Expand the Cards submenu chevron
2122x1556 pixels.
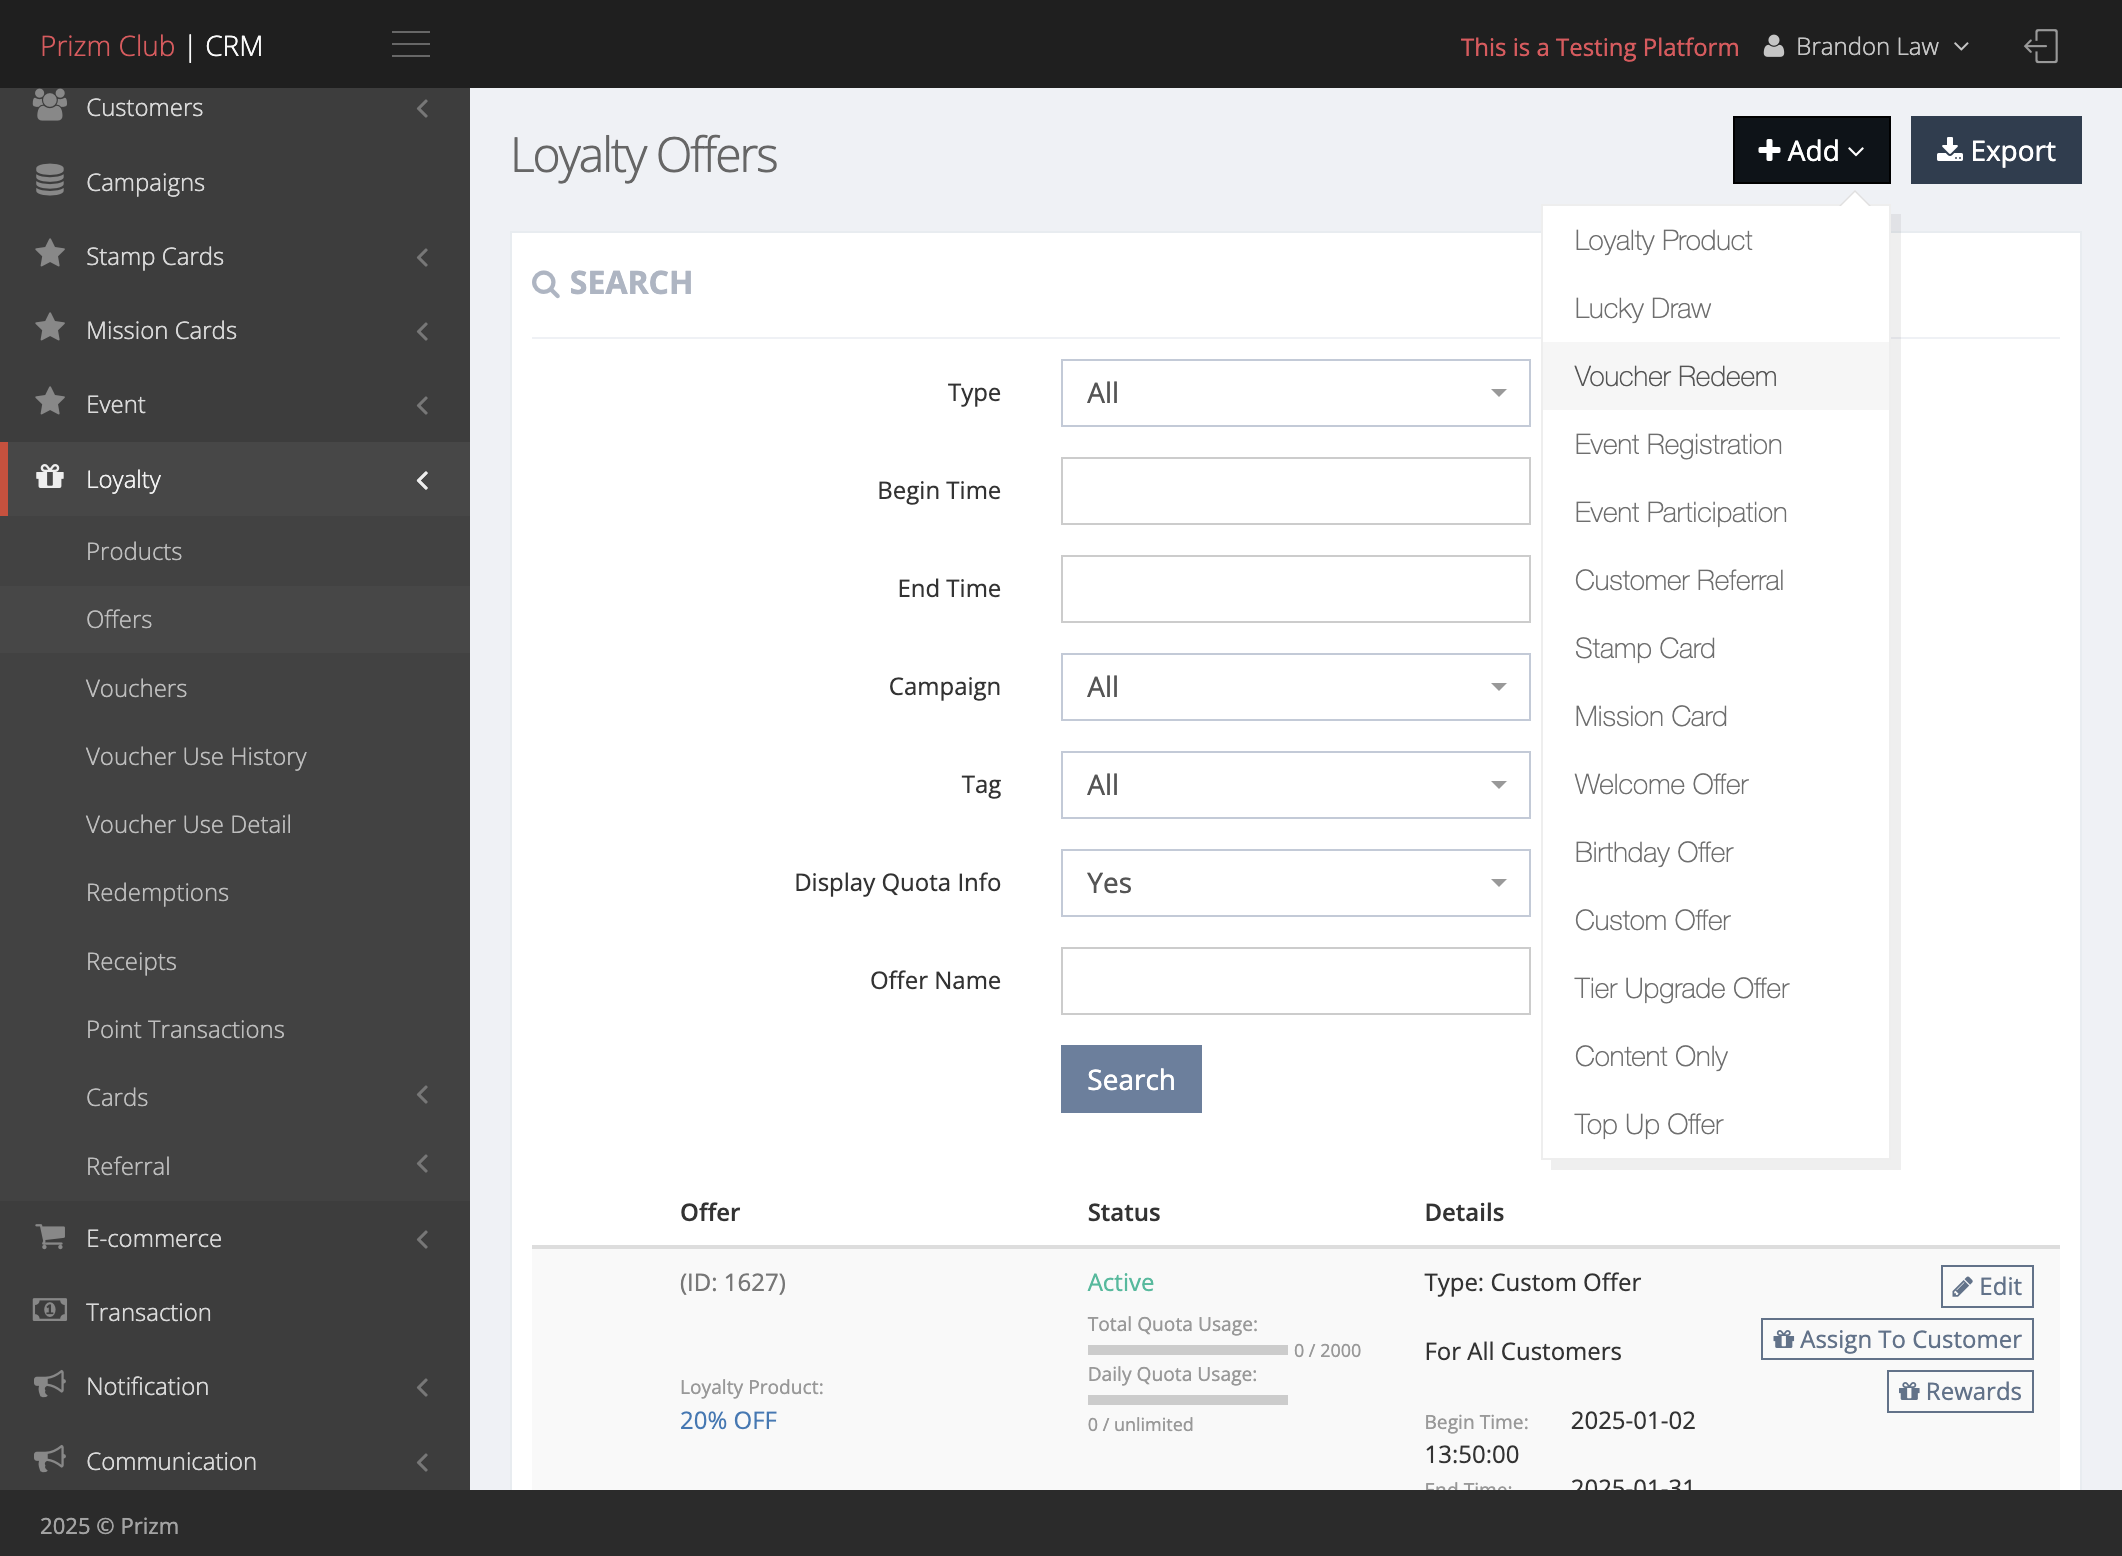(423, 1095)
